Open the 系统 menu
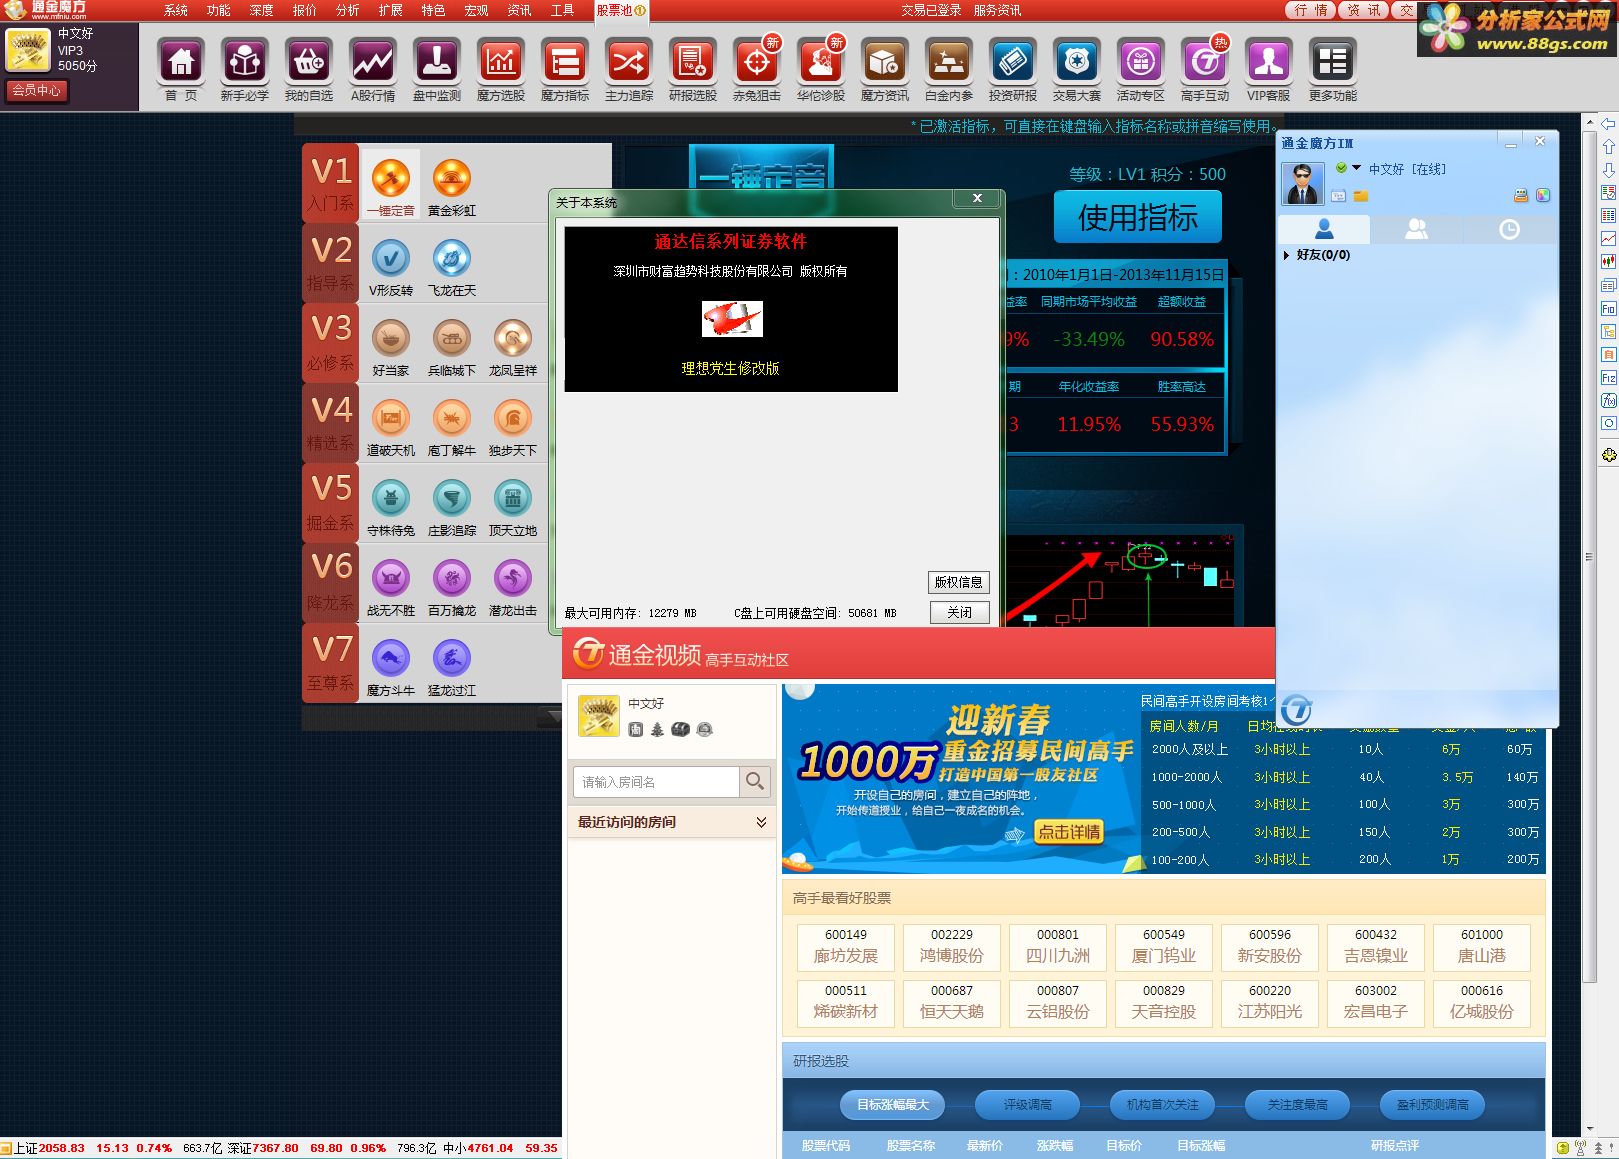The width and height of the screenshot is (1619, 1159). pos(176,10)
